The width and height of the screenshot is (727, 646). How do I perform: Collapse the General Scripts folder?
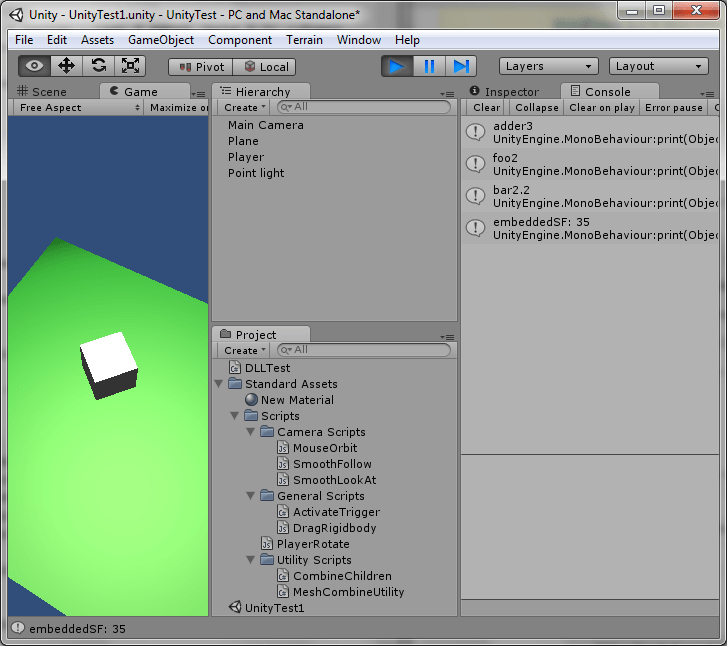(x=251, y=496)
